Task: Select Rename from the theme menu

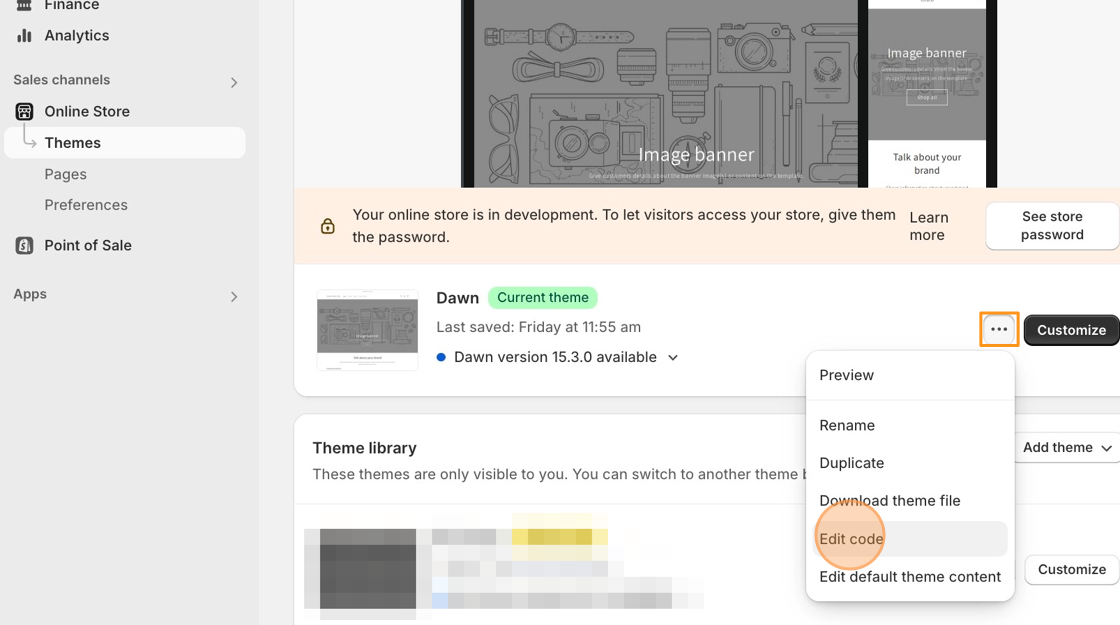Action: (847, 425)
